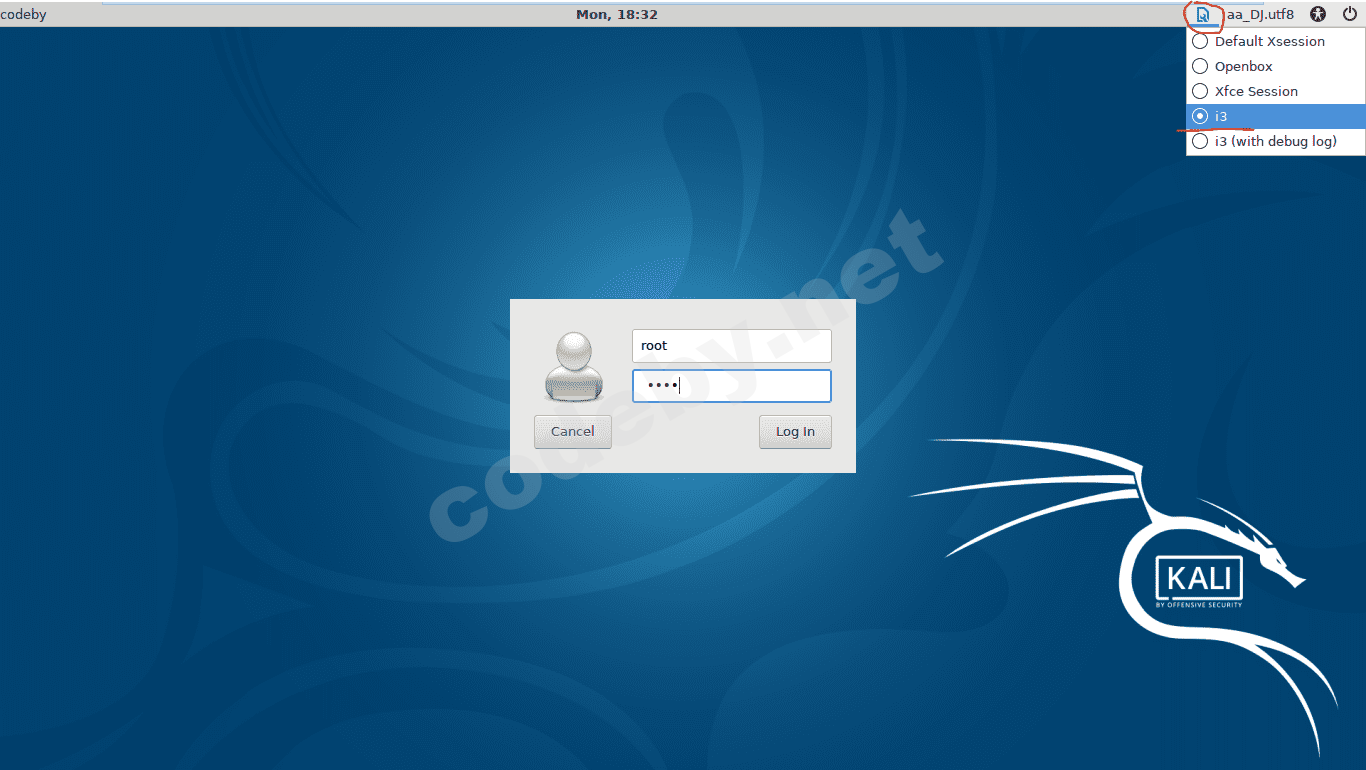The height and width of the screenshot is (770, 1366).
Task: Click the username field containing root
Action: click(x=731, y=346)
